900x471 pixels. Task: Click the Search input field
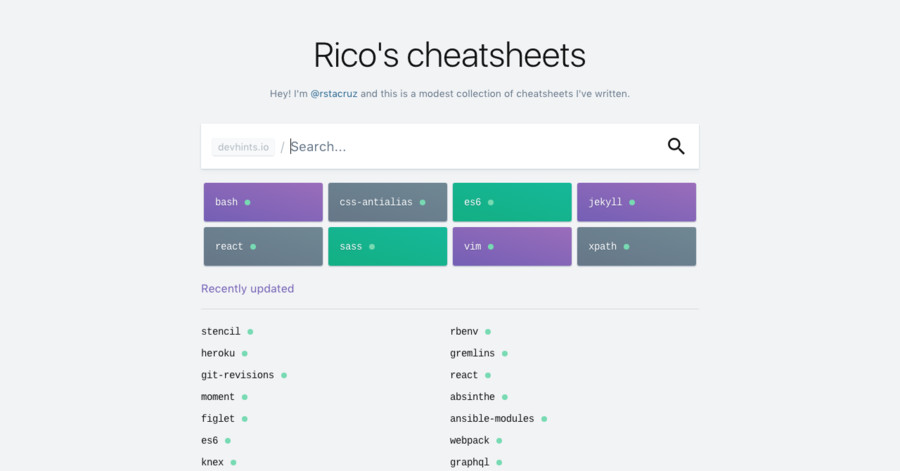click(x=470, y=146)
